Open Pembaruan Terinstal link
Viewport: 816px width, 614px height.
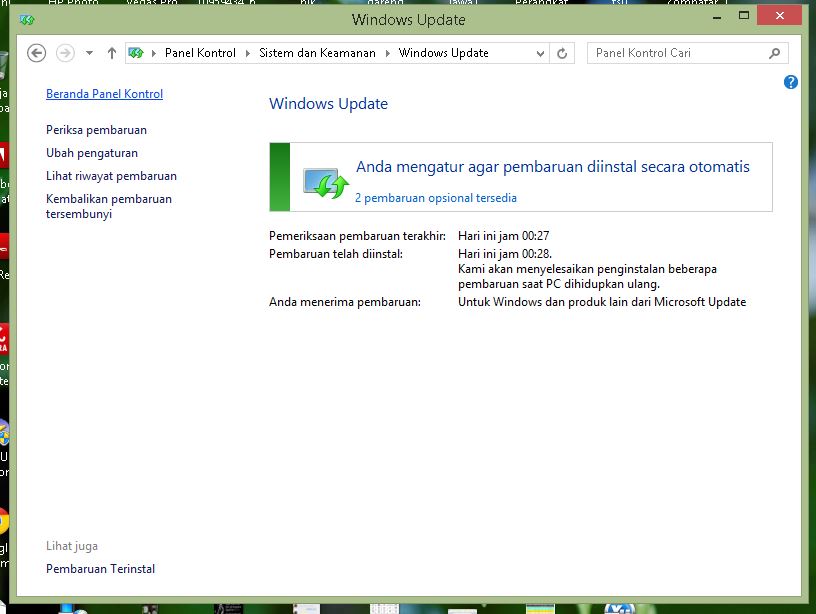100,569
